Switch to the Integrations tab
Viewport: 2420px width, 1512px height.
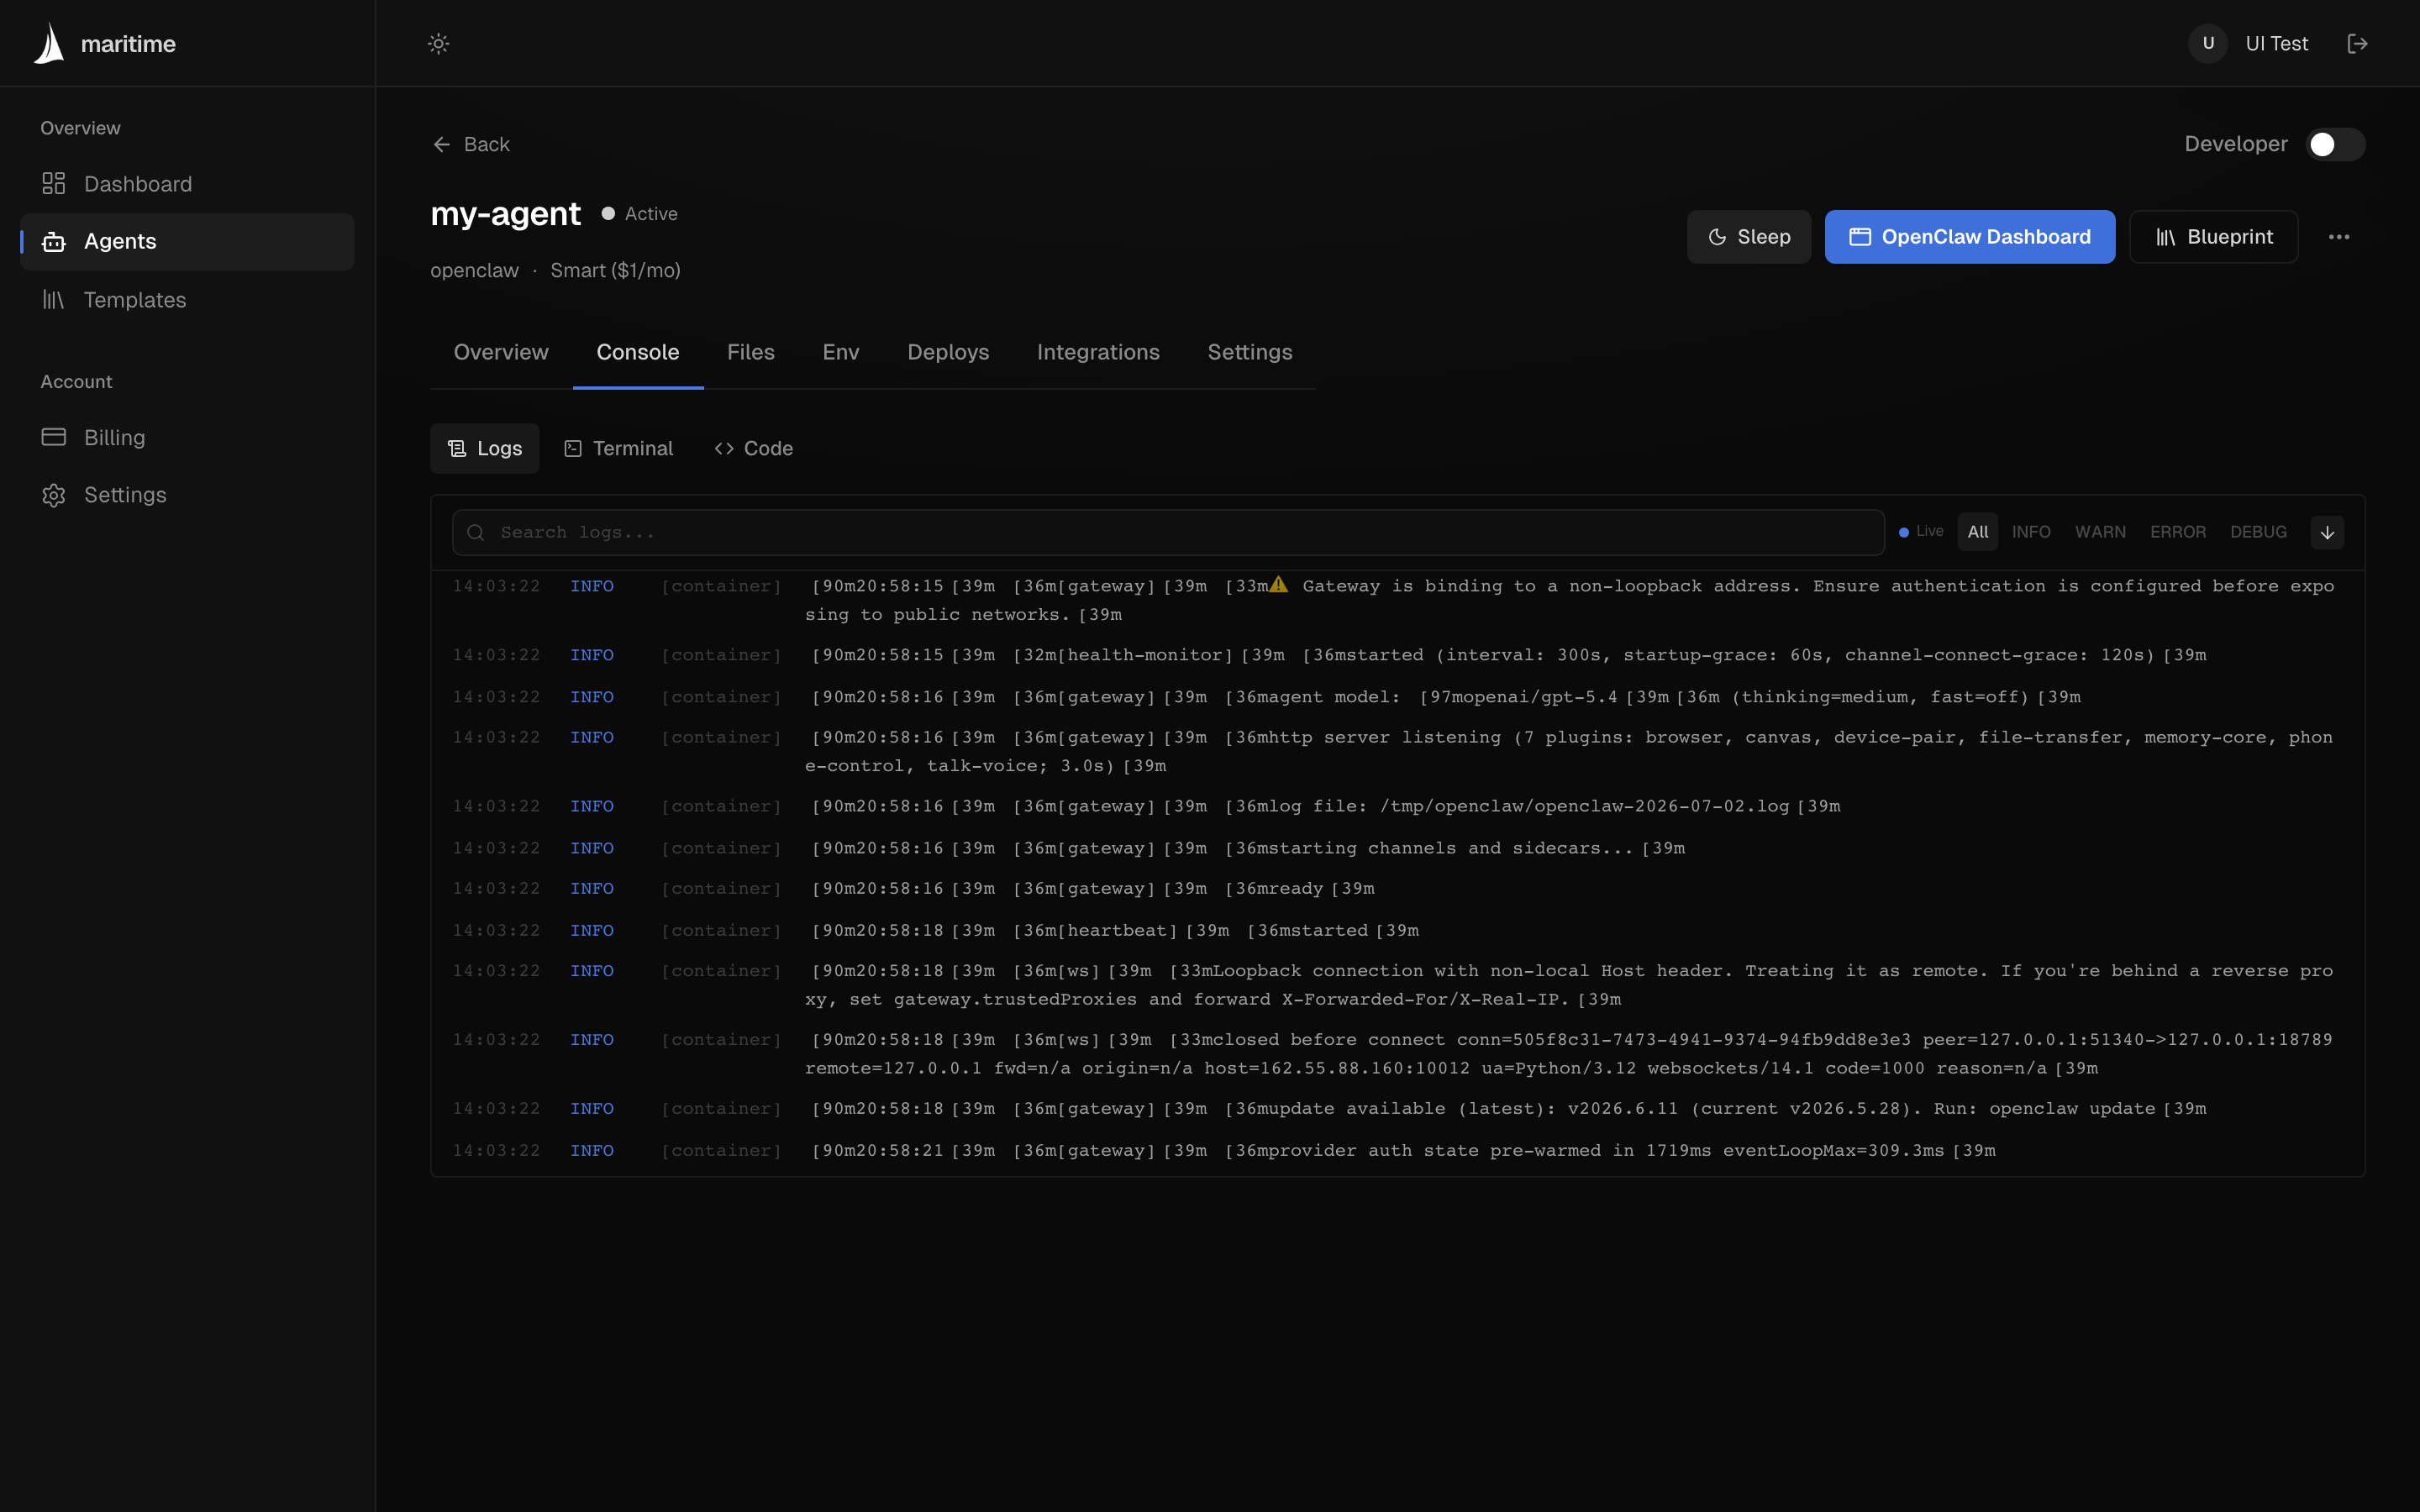point(1098,352)
